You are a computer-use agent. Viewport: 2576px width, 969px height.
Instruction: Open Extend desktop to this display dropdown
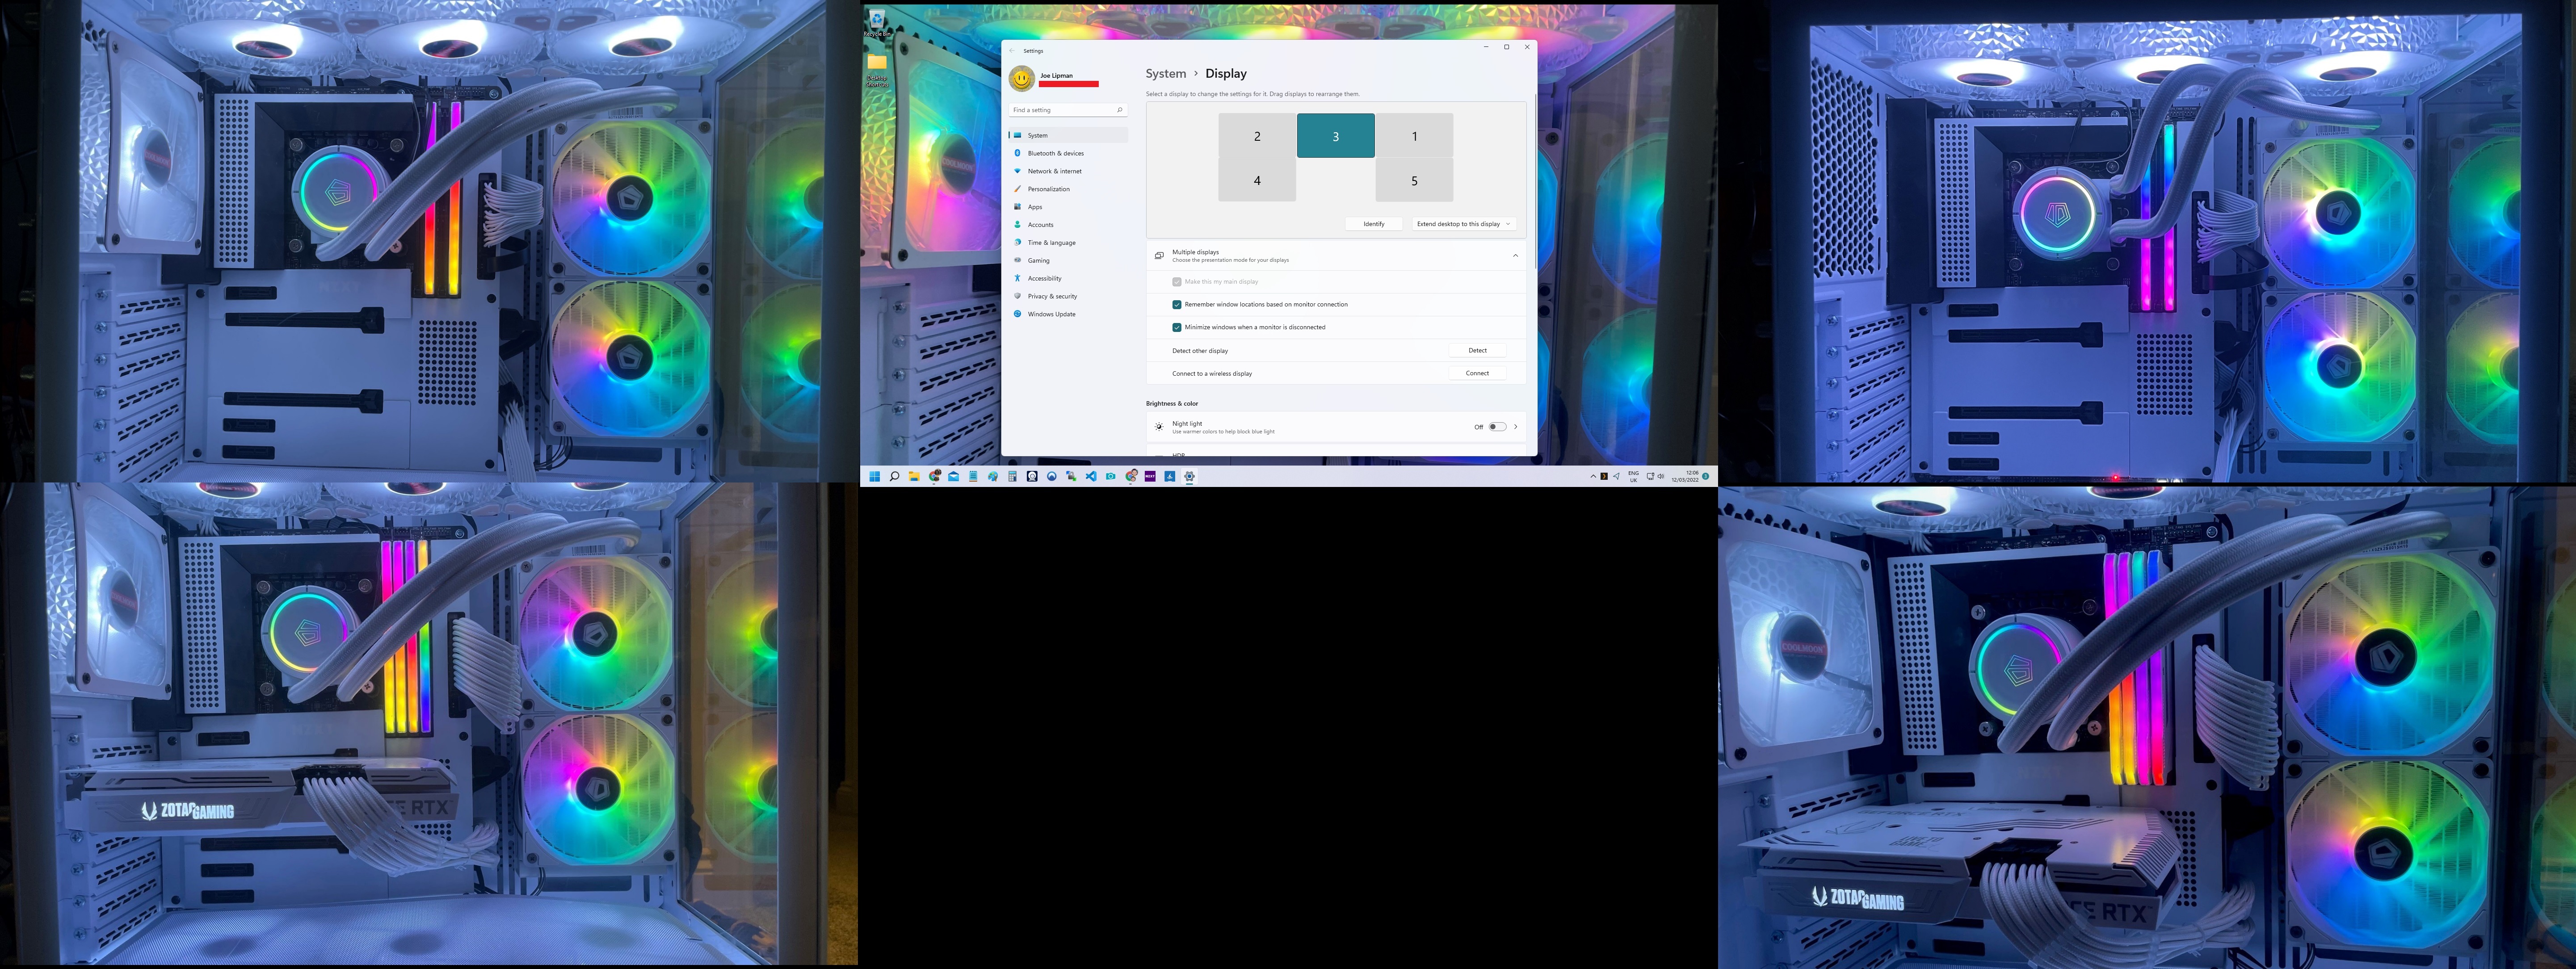tap(1463, 224)
